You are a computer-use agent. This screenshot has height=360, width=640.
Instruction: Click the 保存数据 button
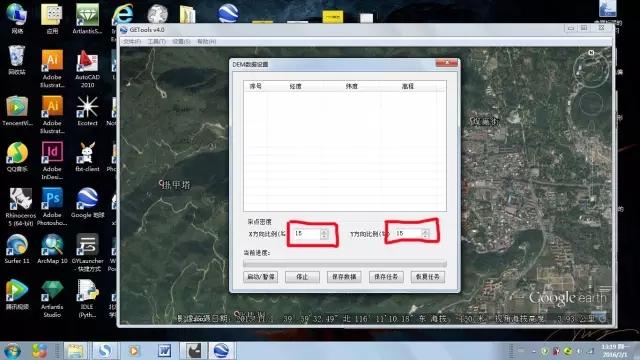pyautogui.click(x=344, y=277)
